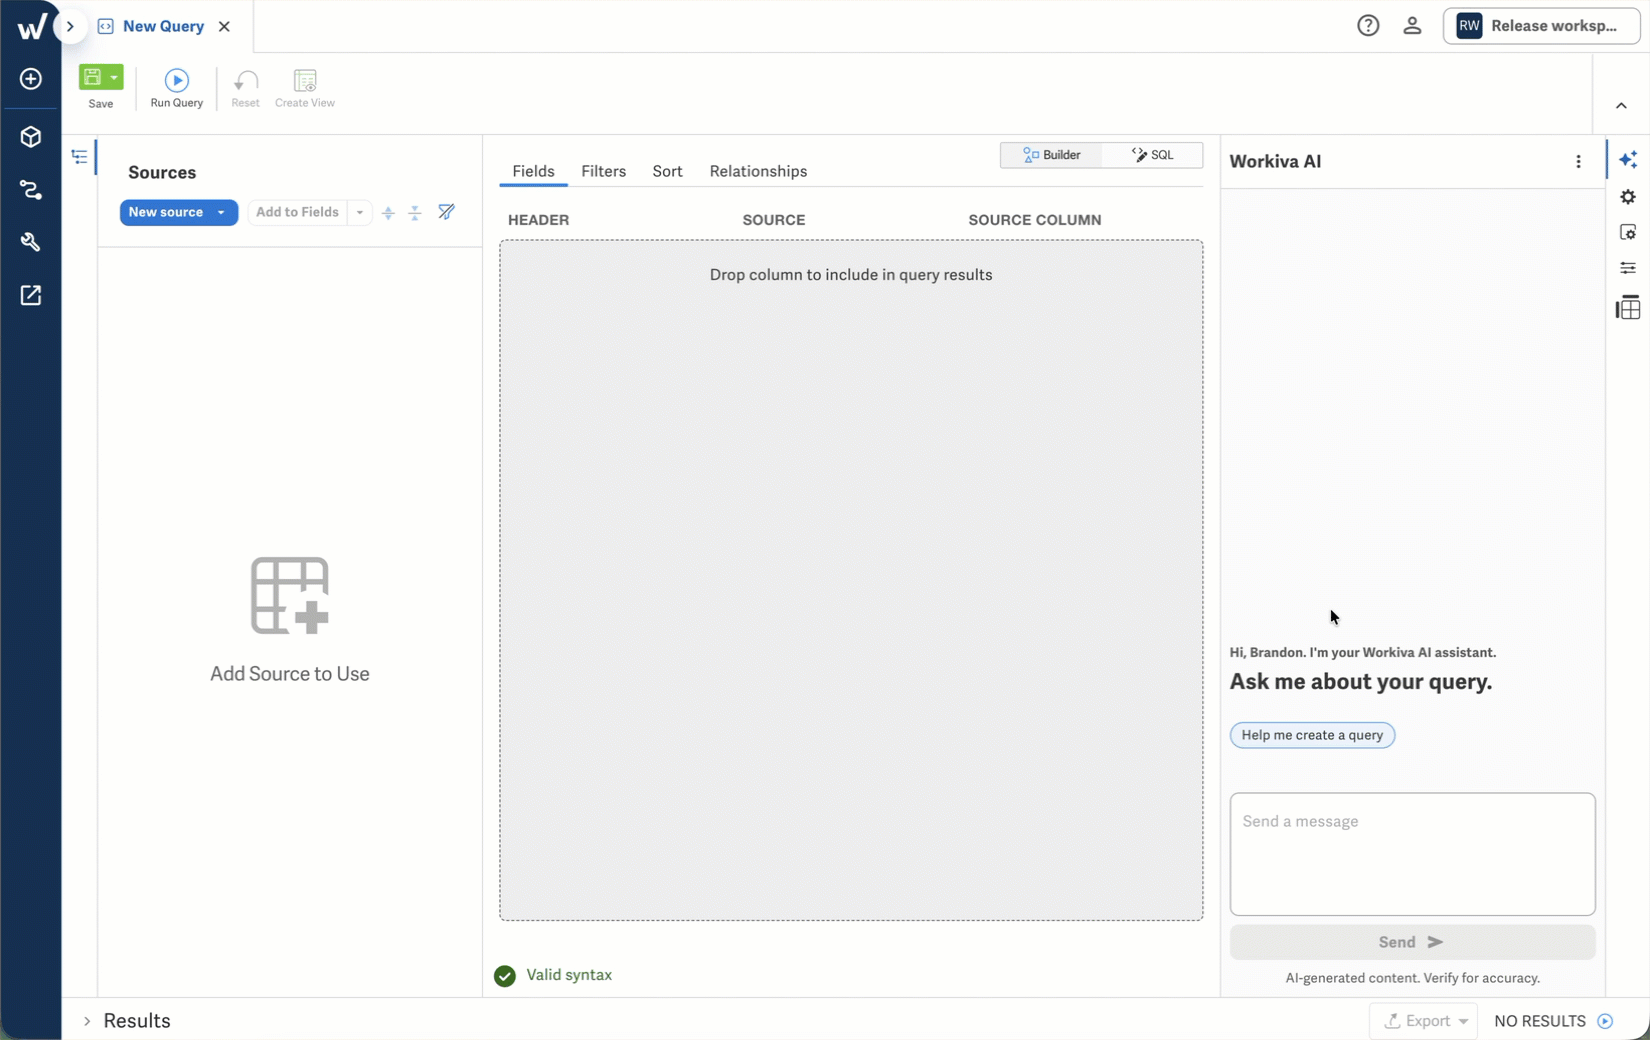Open the sliders parameters icon in right rail
The height and width of the screenshot is (1040, 1650).
tap(1628, 268)
